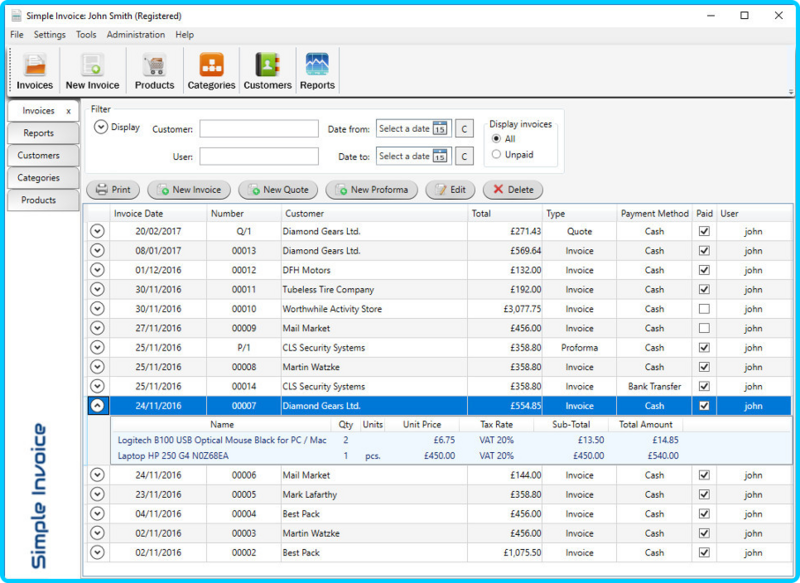Expand details of invoice 00010

[97, 309]
